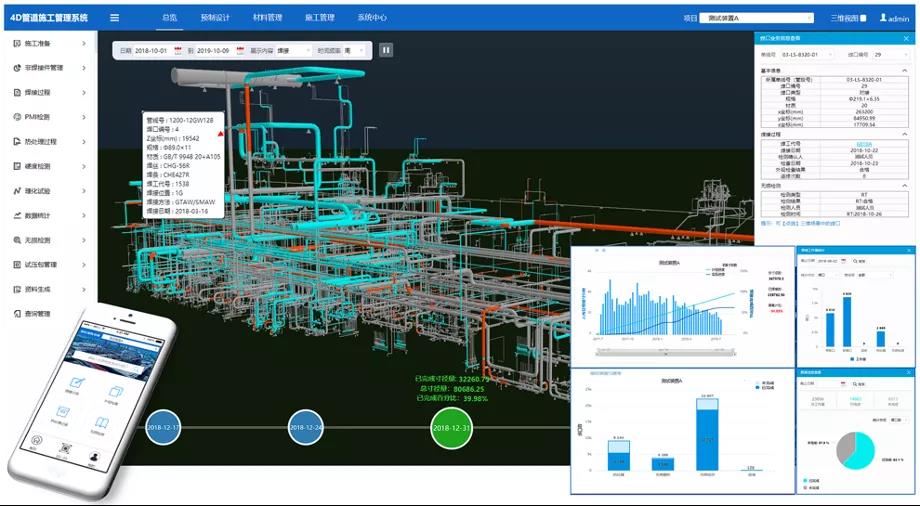
Task: Collapse the 焊接过程 section
Action: [906, 133]
